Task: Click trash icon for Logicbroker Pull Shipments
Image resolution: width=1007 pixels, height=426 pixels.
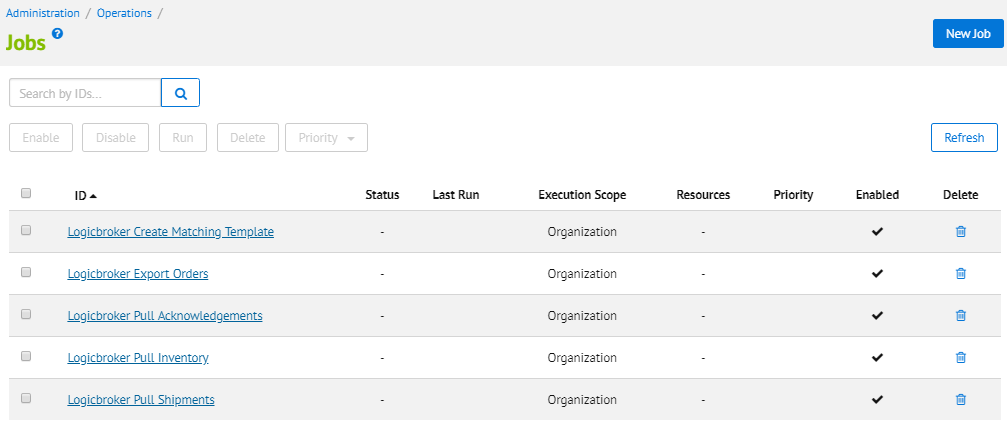Action: coord(960,400)
